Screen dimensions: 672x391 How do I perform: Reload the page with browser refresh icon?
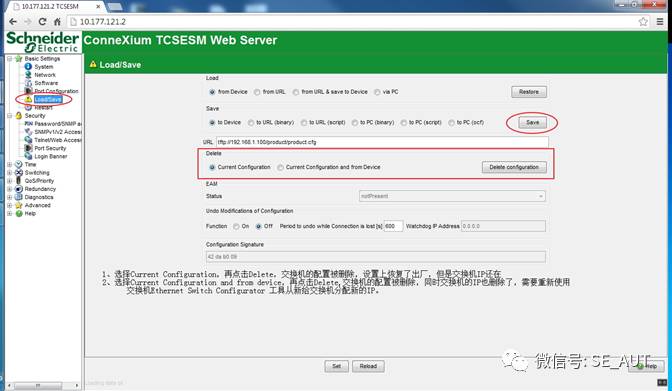pyautogui.click(x=42, y=21)
